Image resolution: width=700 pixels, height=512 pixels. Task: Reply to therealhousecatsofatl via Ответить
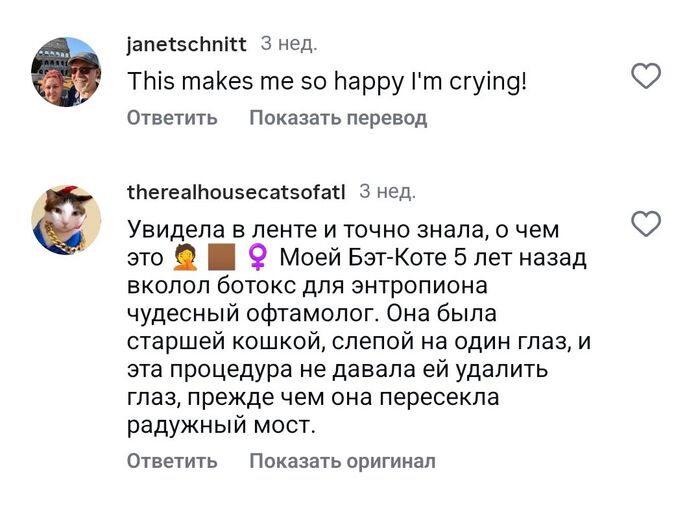[x=172, y=461]
